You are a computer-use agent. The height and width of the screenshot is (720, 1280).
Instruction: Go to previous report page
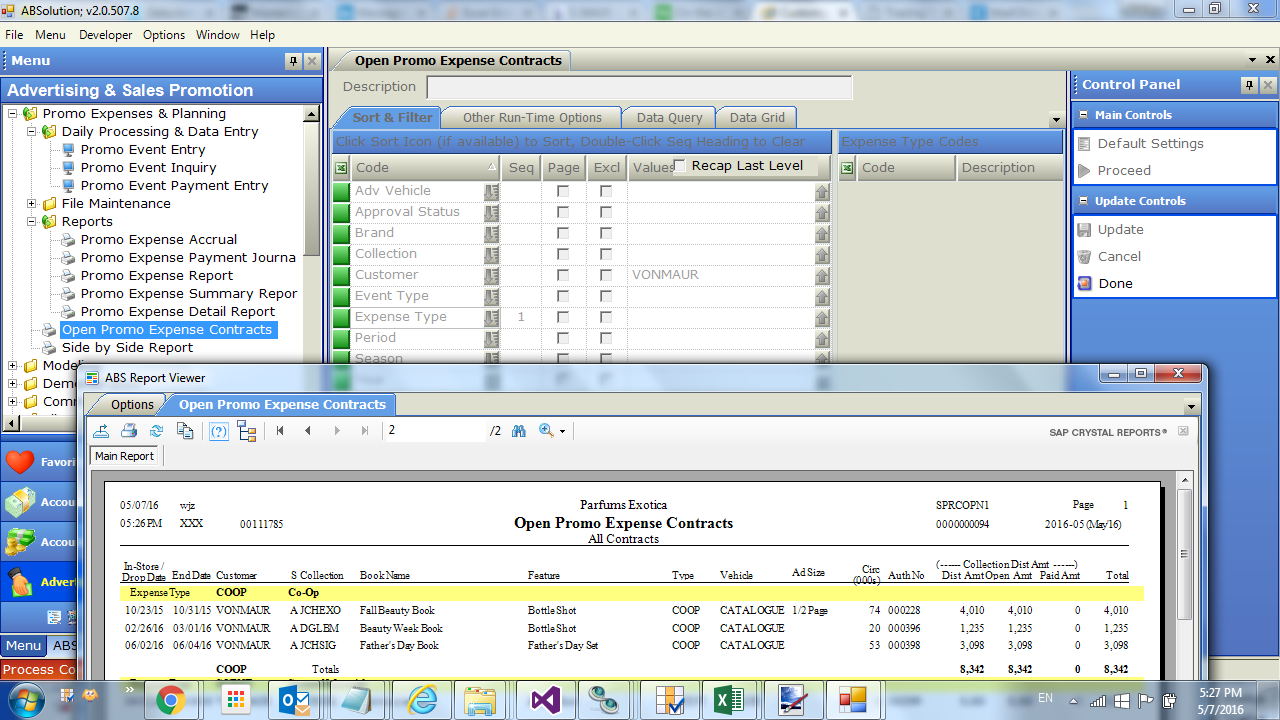click(308, 431)
